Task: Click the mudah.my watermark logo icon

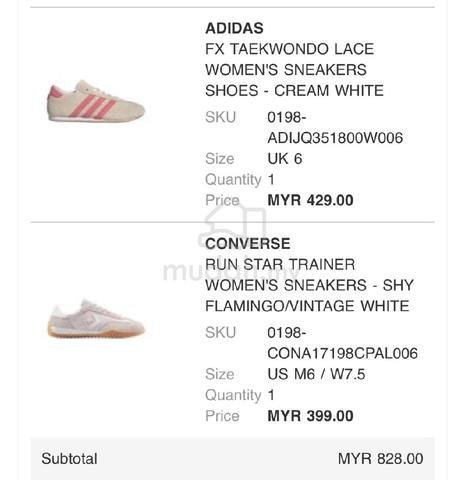Action: click(x=233, y=228)
